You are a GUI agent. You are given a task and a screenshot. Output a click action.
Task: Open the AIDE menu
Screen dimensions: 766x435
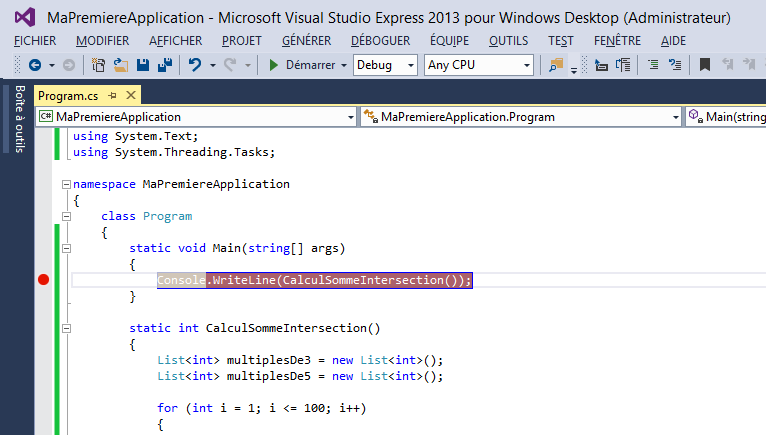674,41
